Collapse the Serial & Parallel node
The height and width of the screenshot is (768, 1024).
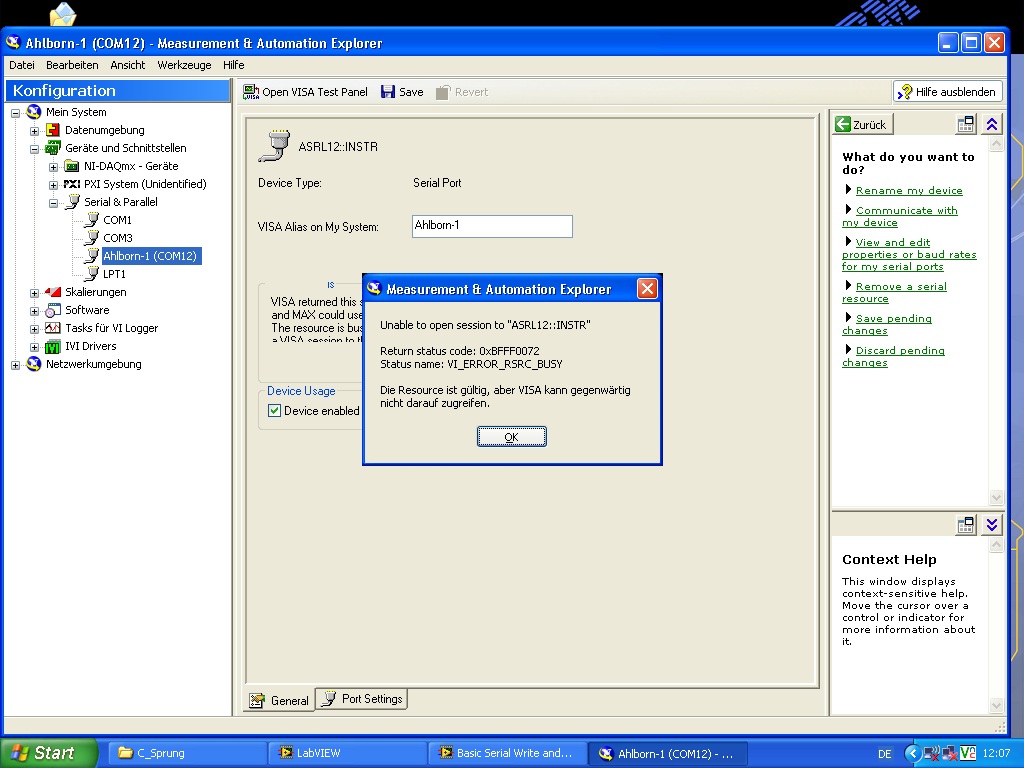tap(54, 203)
